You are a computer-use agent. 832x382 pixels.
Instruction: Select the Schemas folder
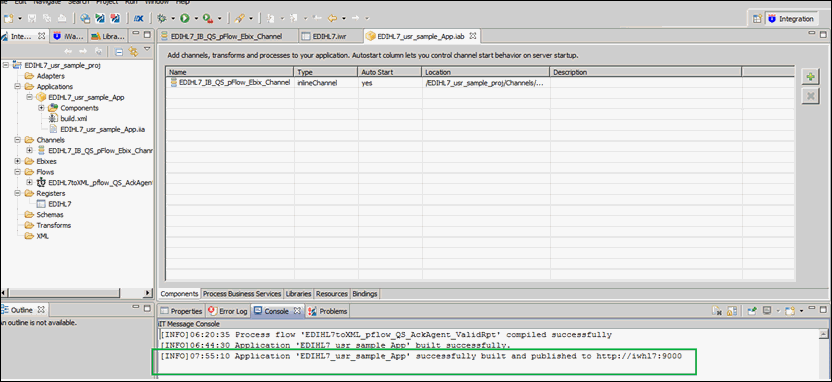click(50, 214)
